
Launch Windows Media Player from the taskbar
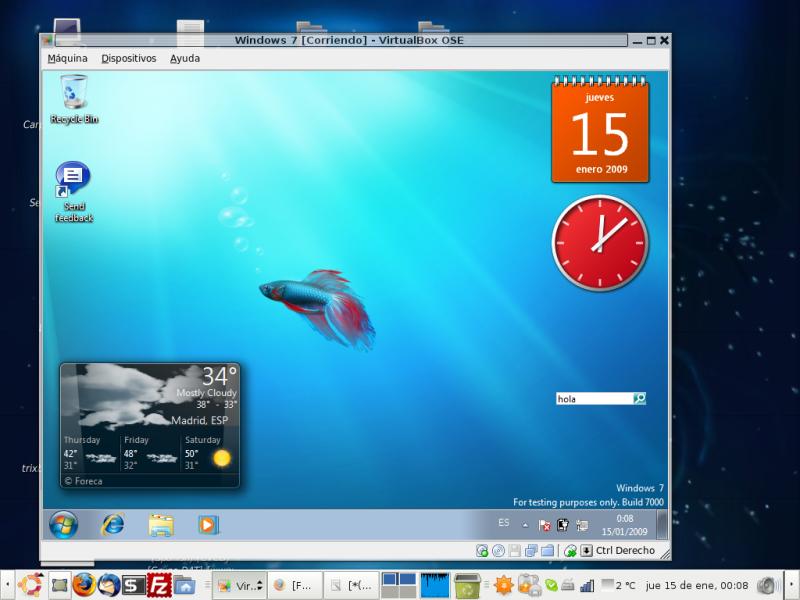208,525
